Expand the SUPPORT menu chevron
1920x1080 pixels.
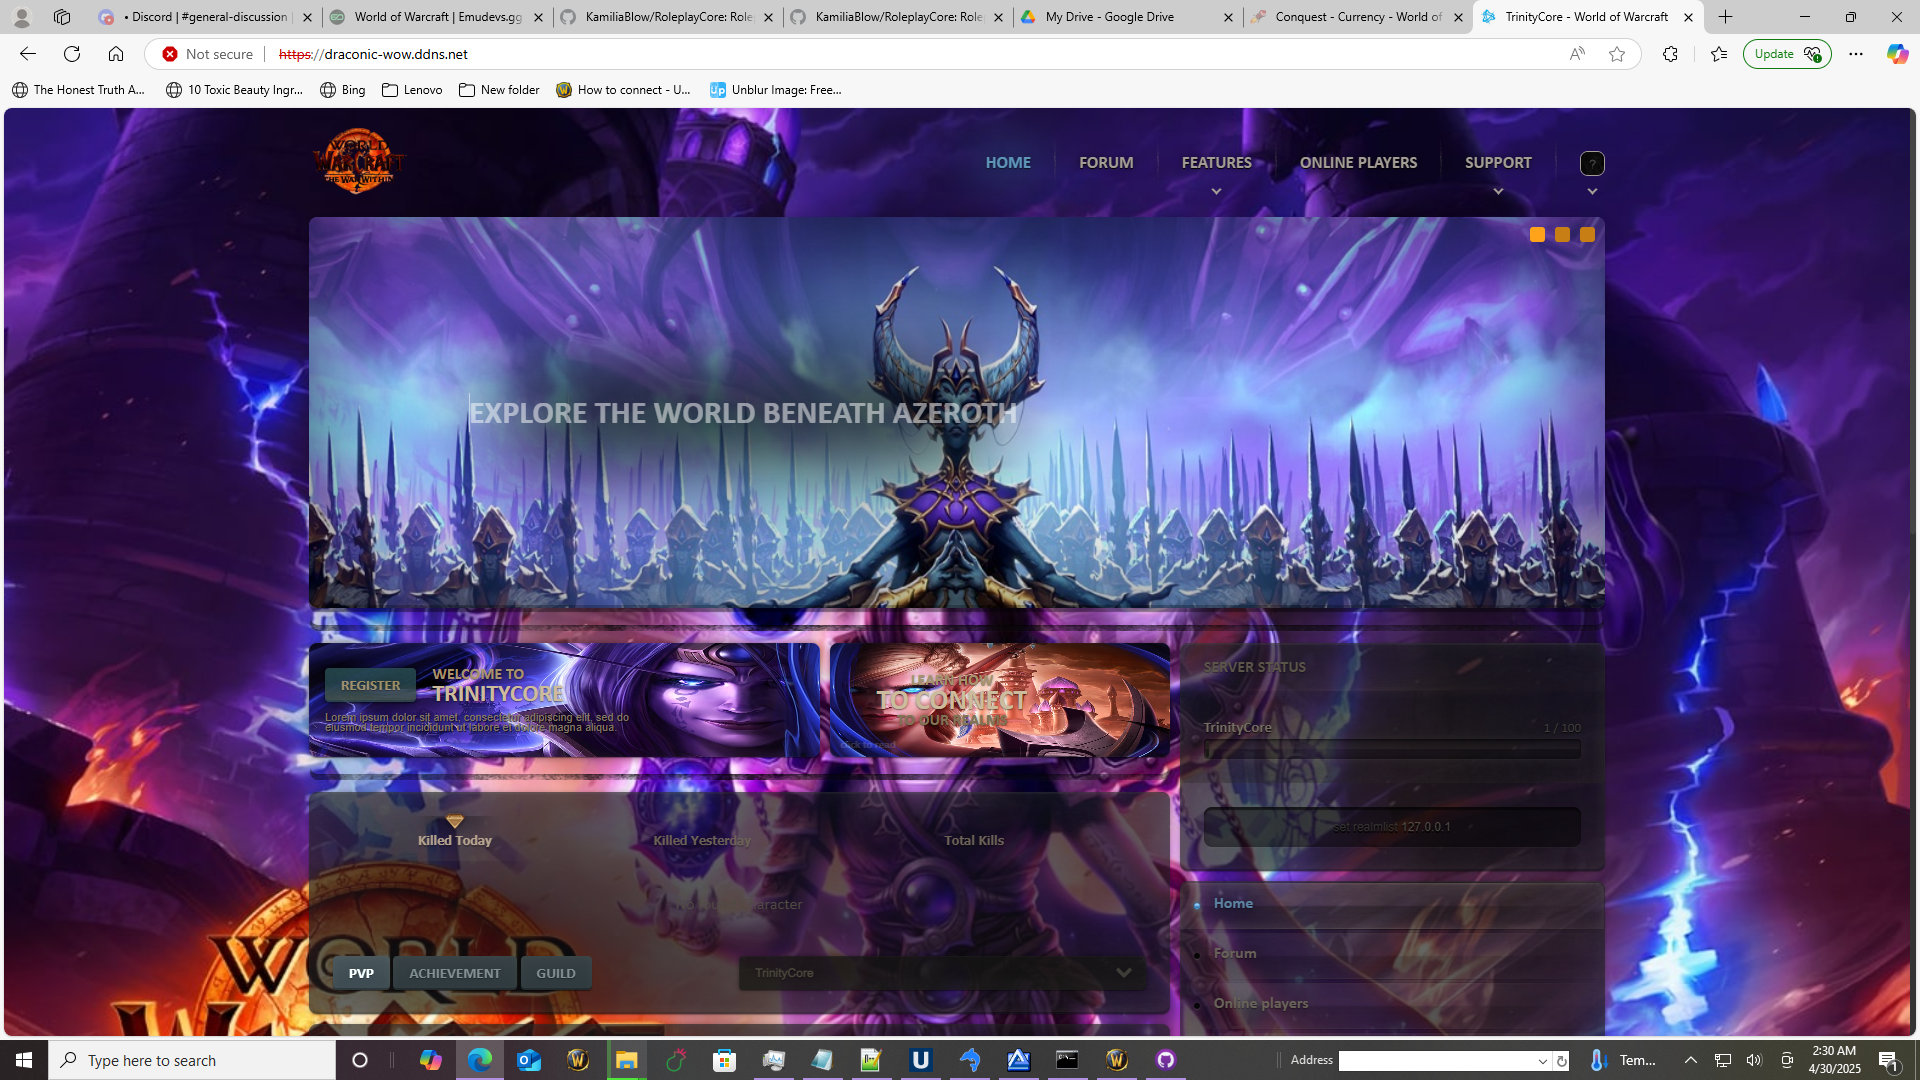1498,191
